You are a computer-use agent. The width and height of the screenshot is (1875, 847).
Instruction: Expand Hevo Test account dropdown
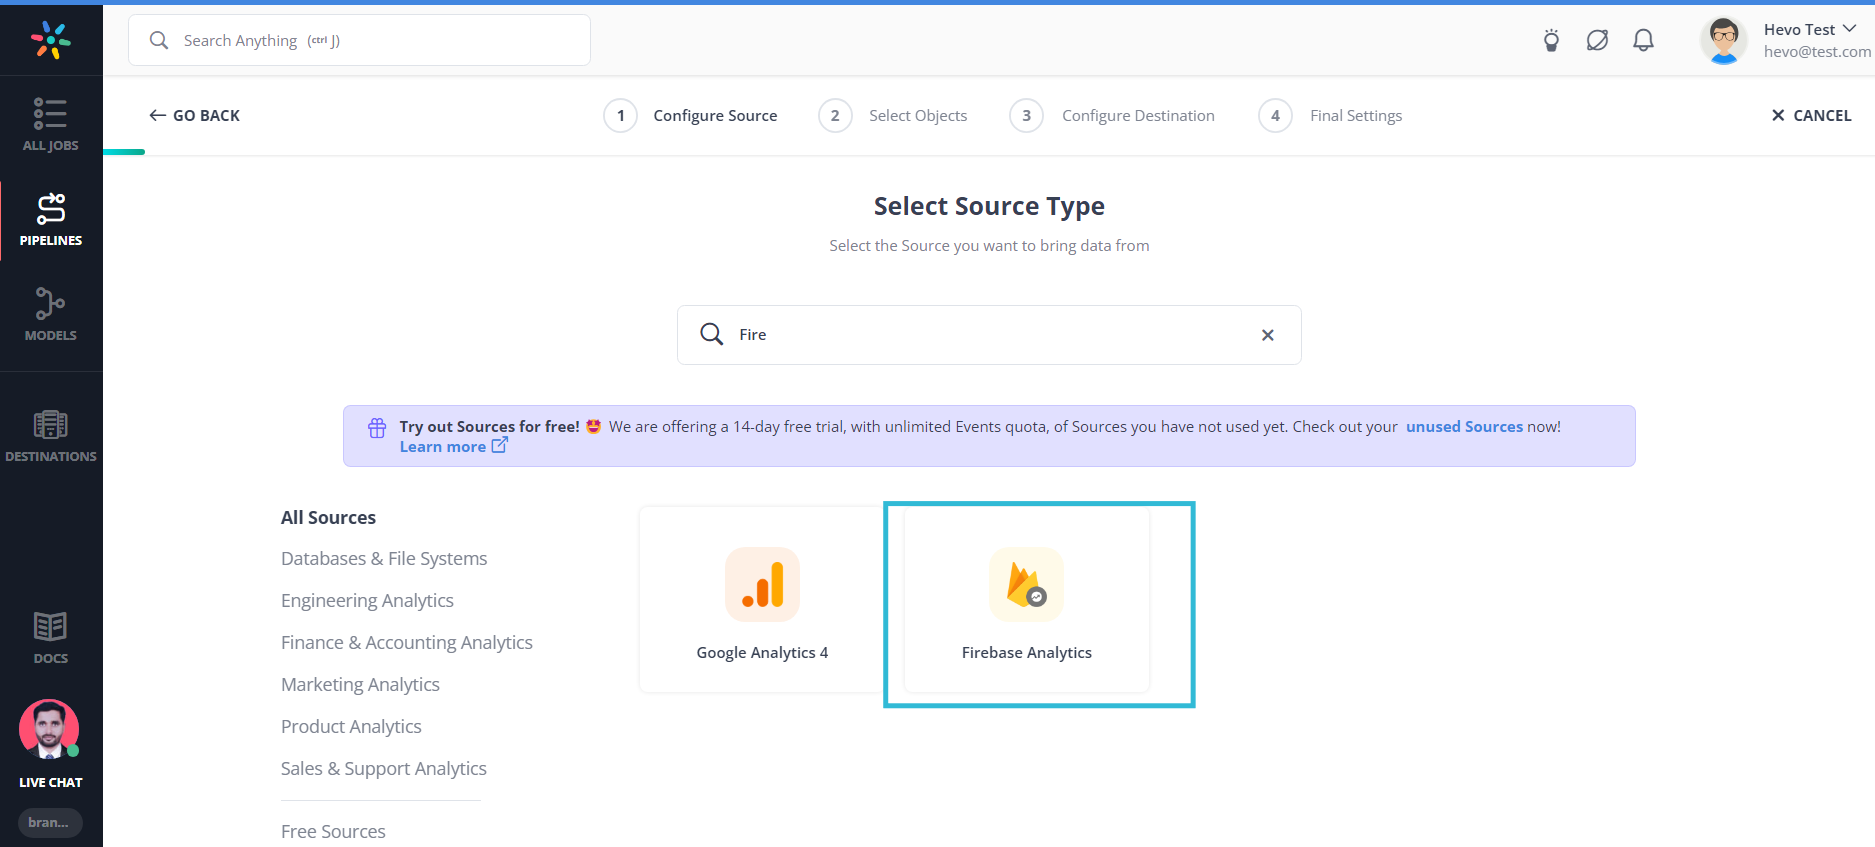pyautogui.click(x=1850, y=29)
